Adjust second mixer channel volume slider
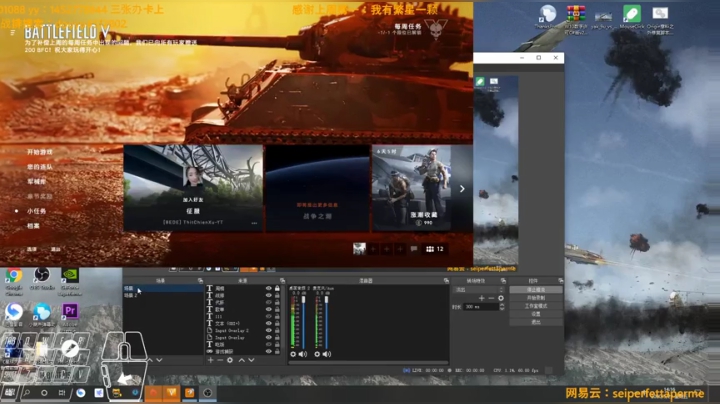The width and height of the screenshot is (720, 404). [326, 324]
